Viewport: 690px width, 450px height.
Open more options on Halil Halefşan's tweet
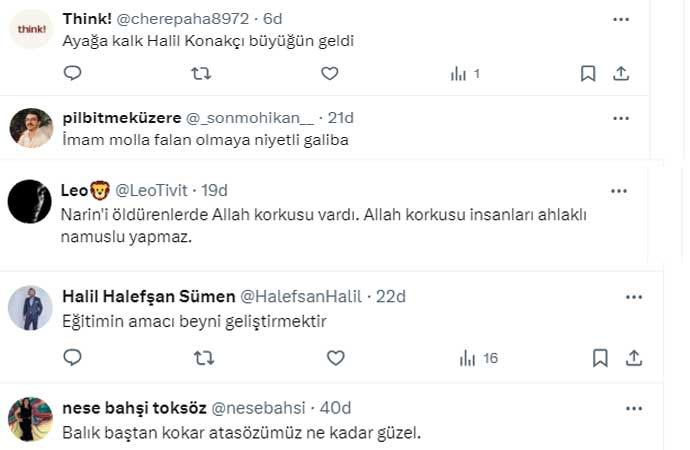[x=633, y=297]
